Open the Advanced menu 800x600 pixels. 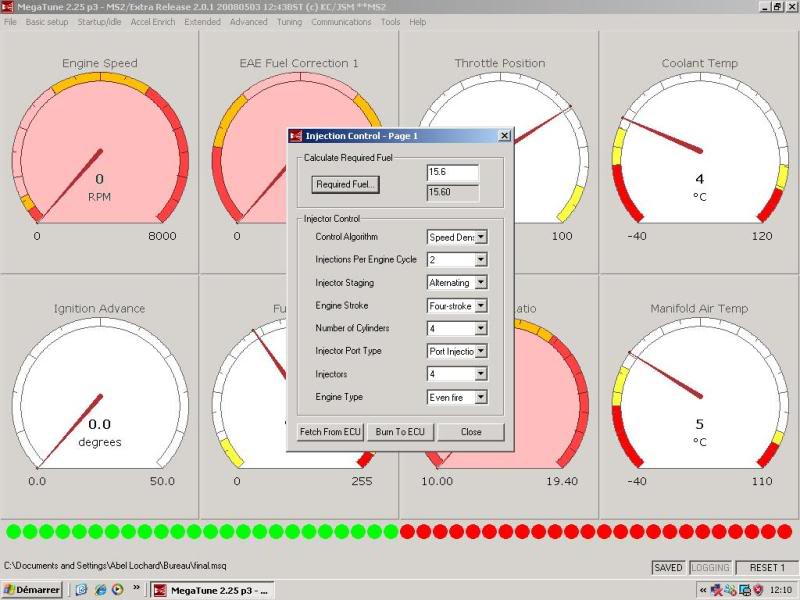tap(248, 22)
